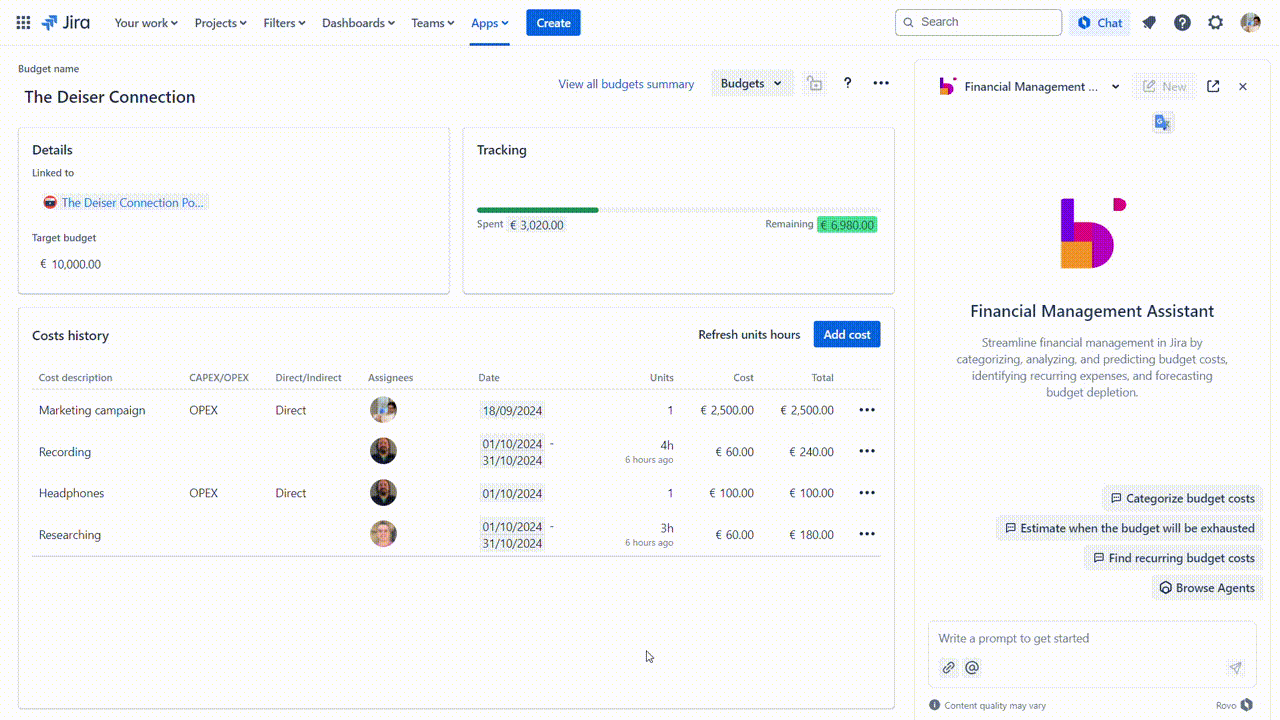
Task: Click Spent amount € 3,020.00
Action: (x=536, y=225)
